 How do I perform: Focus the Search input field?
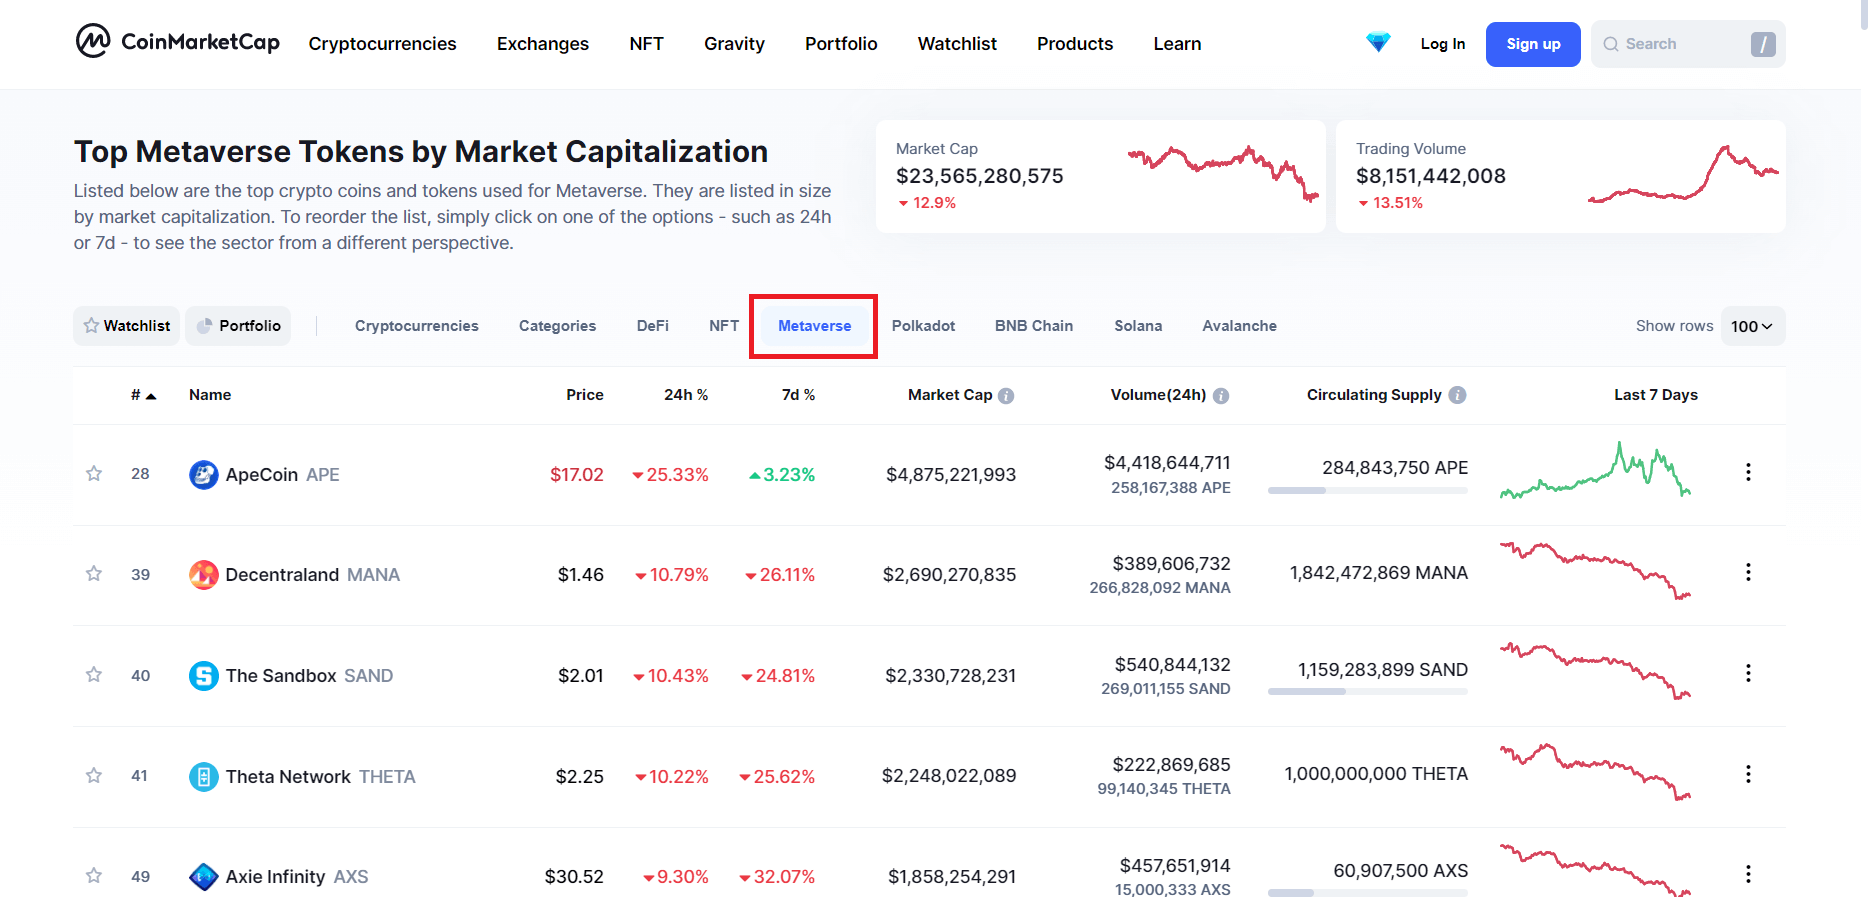click(x=1688, y=44)
